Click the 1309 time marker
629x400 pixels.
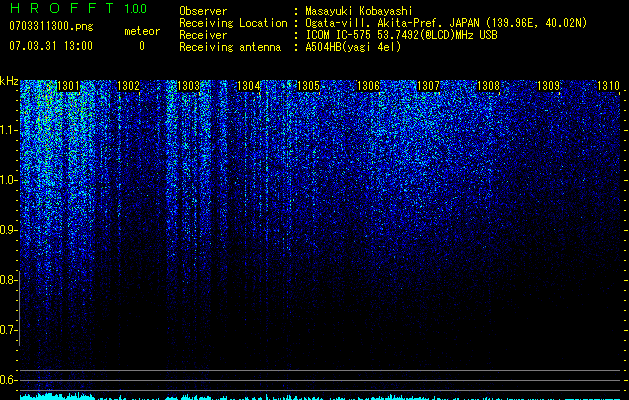pos(548,86)
